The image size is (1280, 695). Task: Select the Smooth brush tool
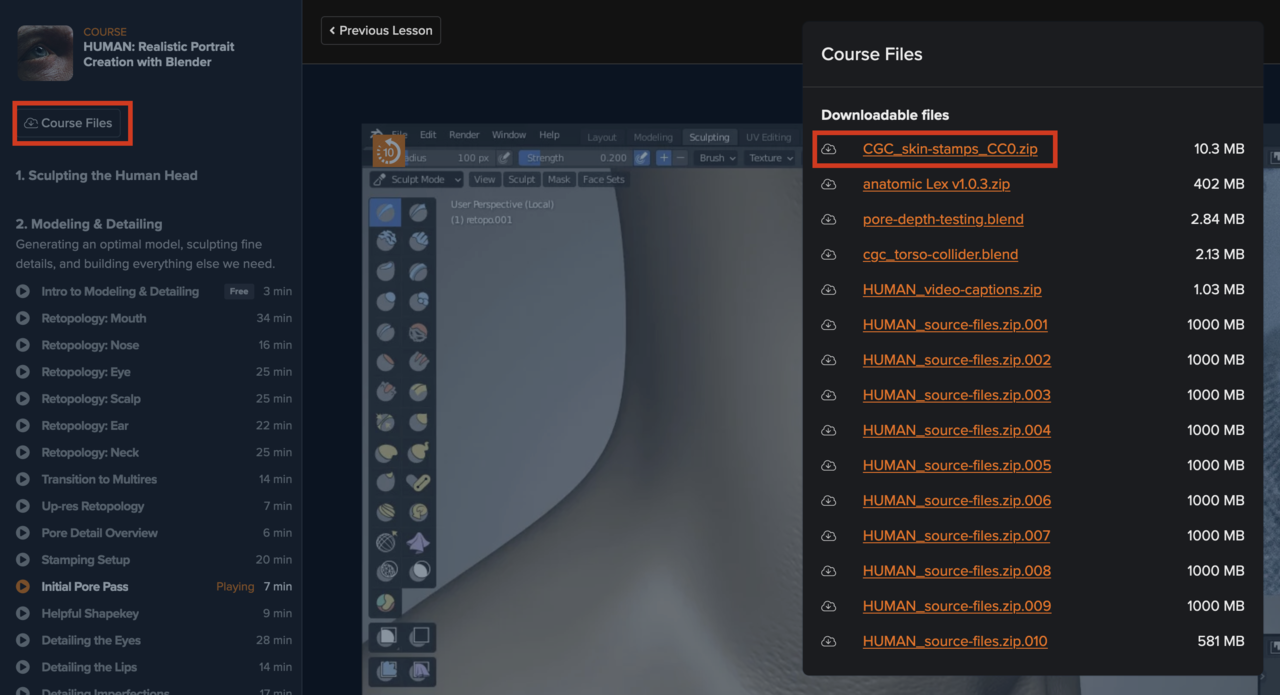[418, 332]
